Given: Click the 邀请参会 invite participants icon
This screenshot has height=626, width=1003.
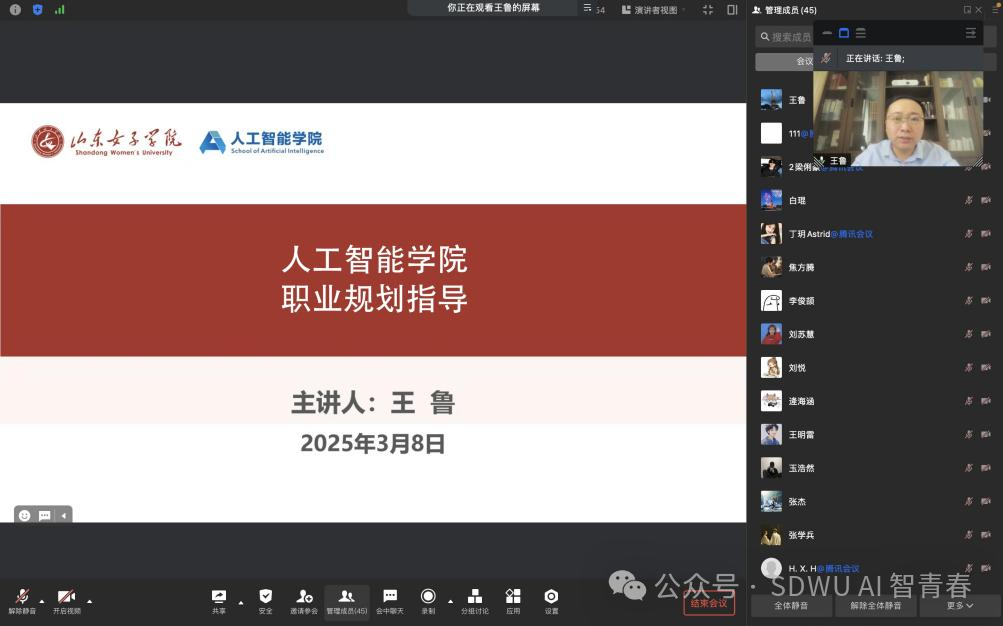Looking at the screenshot, I should click(304, 597).
